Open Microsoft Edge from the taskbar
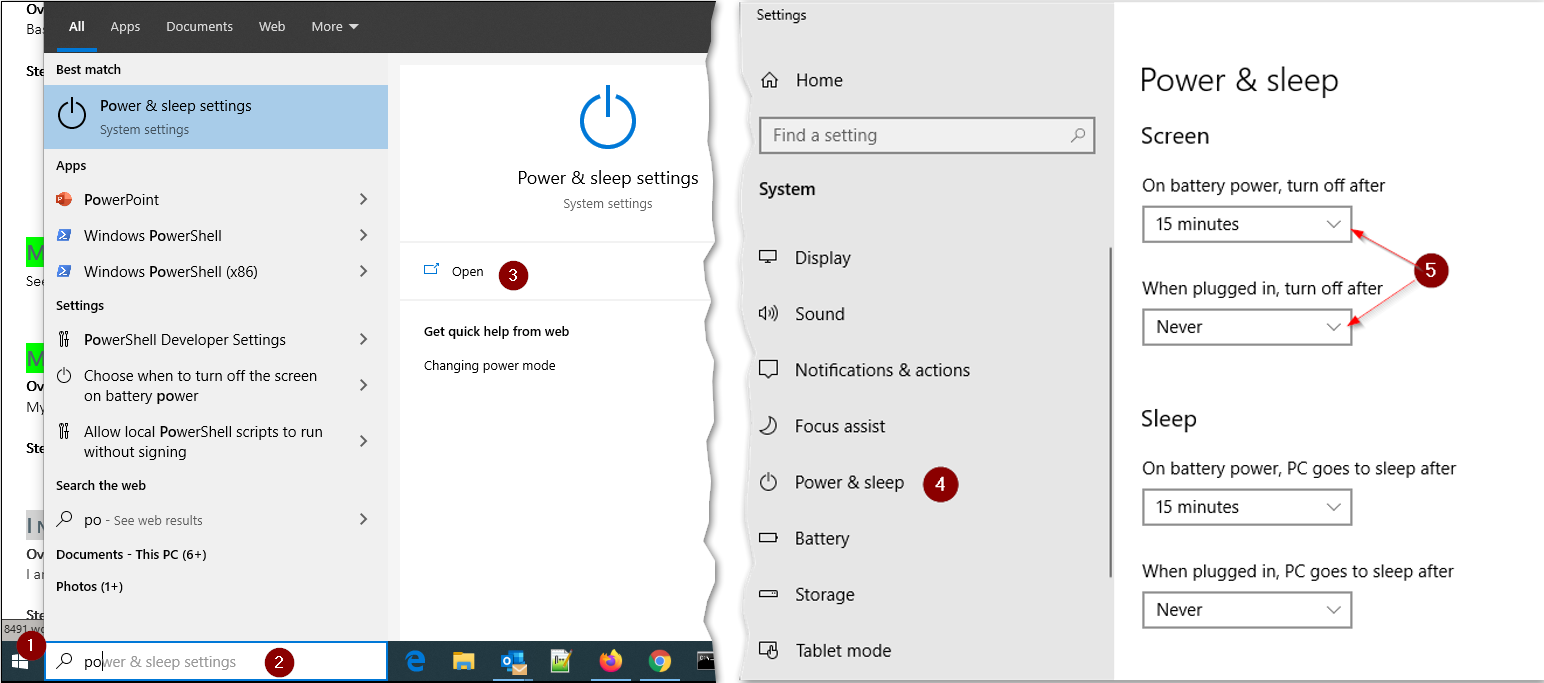The width and height of the screenshot is (1544, 683). pyautogui.click(x=415, y=661)
